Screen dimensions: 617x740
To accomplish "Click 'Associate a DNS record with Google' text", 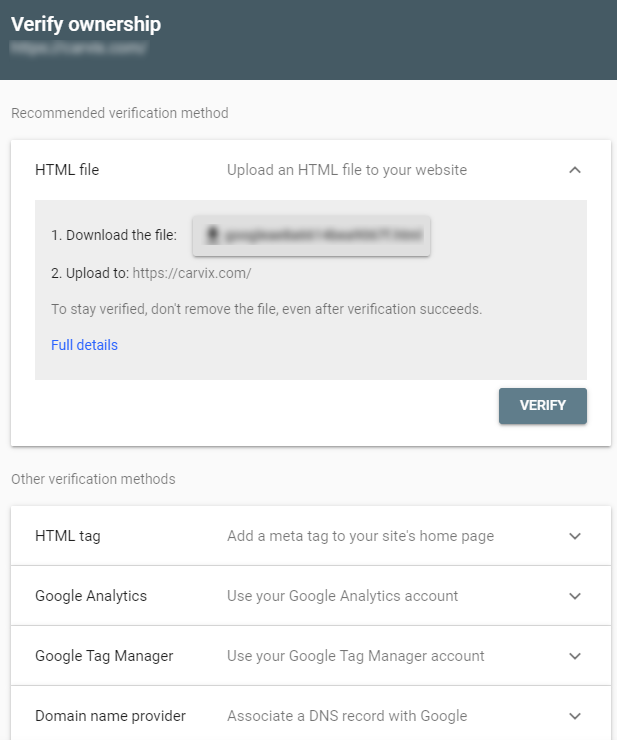I will [347, 716].
